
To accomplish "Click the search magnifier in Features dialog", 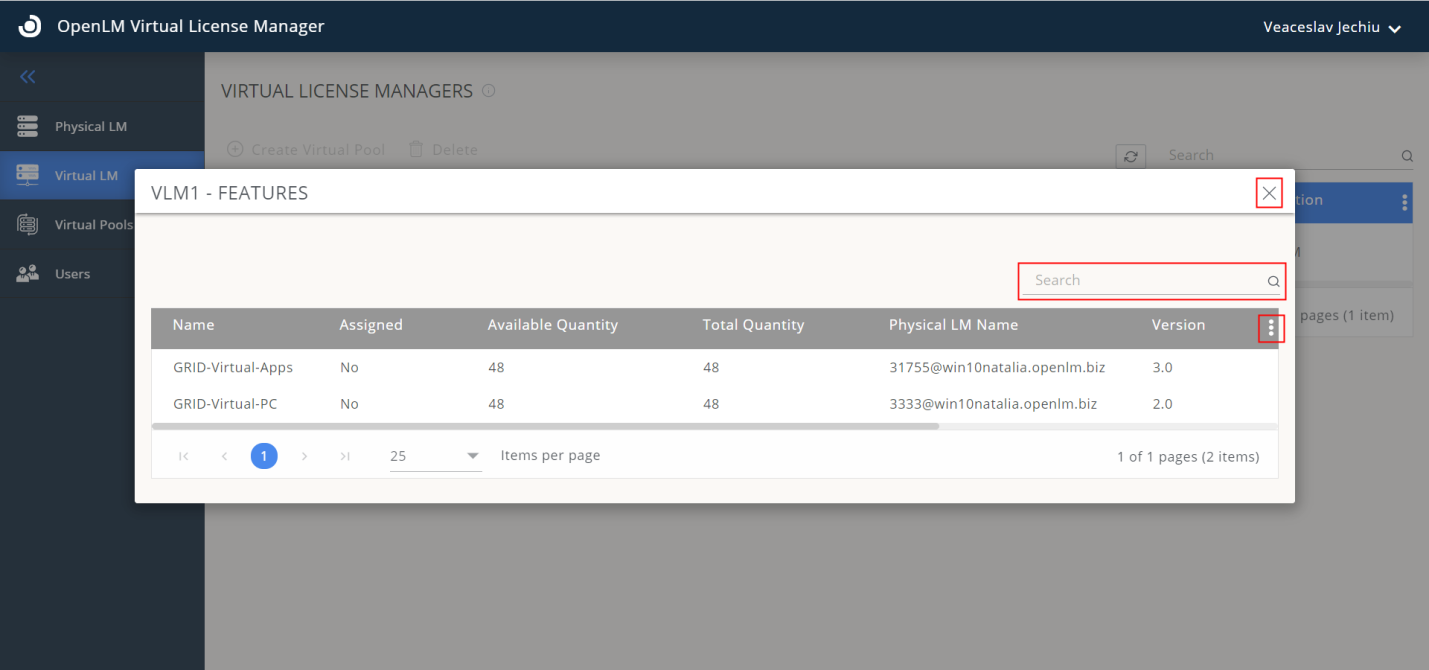I will pyautogui.click(x=1273, y=281).
